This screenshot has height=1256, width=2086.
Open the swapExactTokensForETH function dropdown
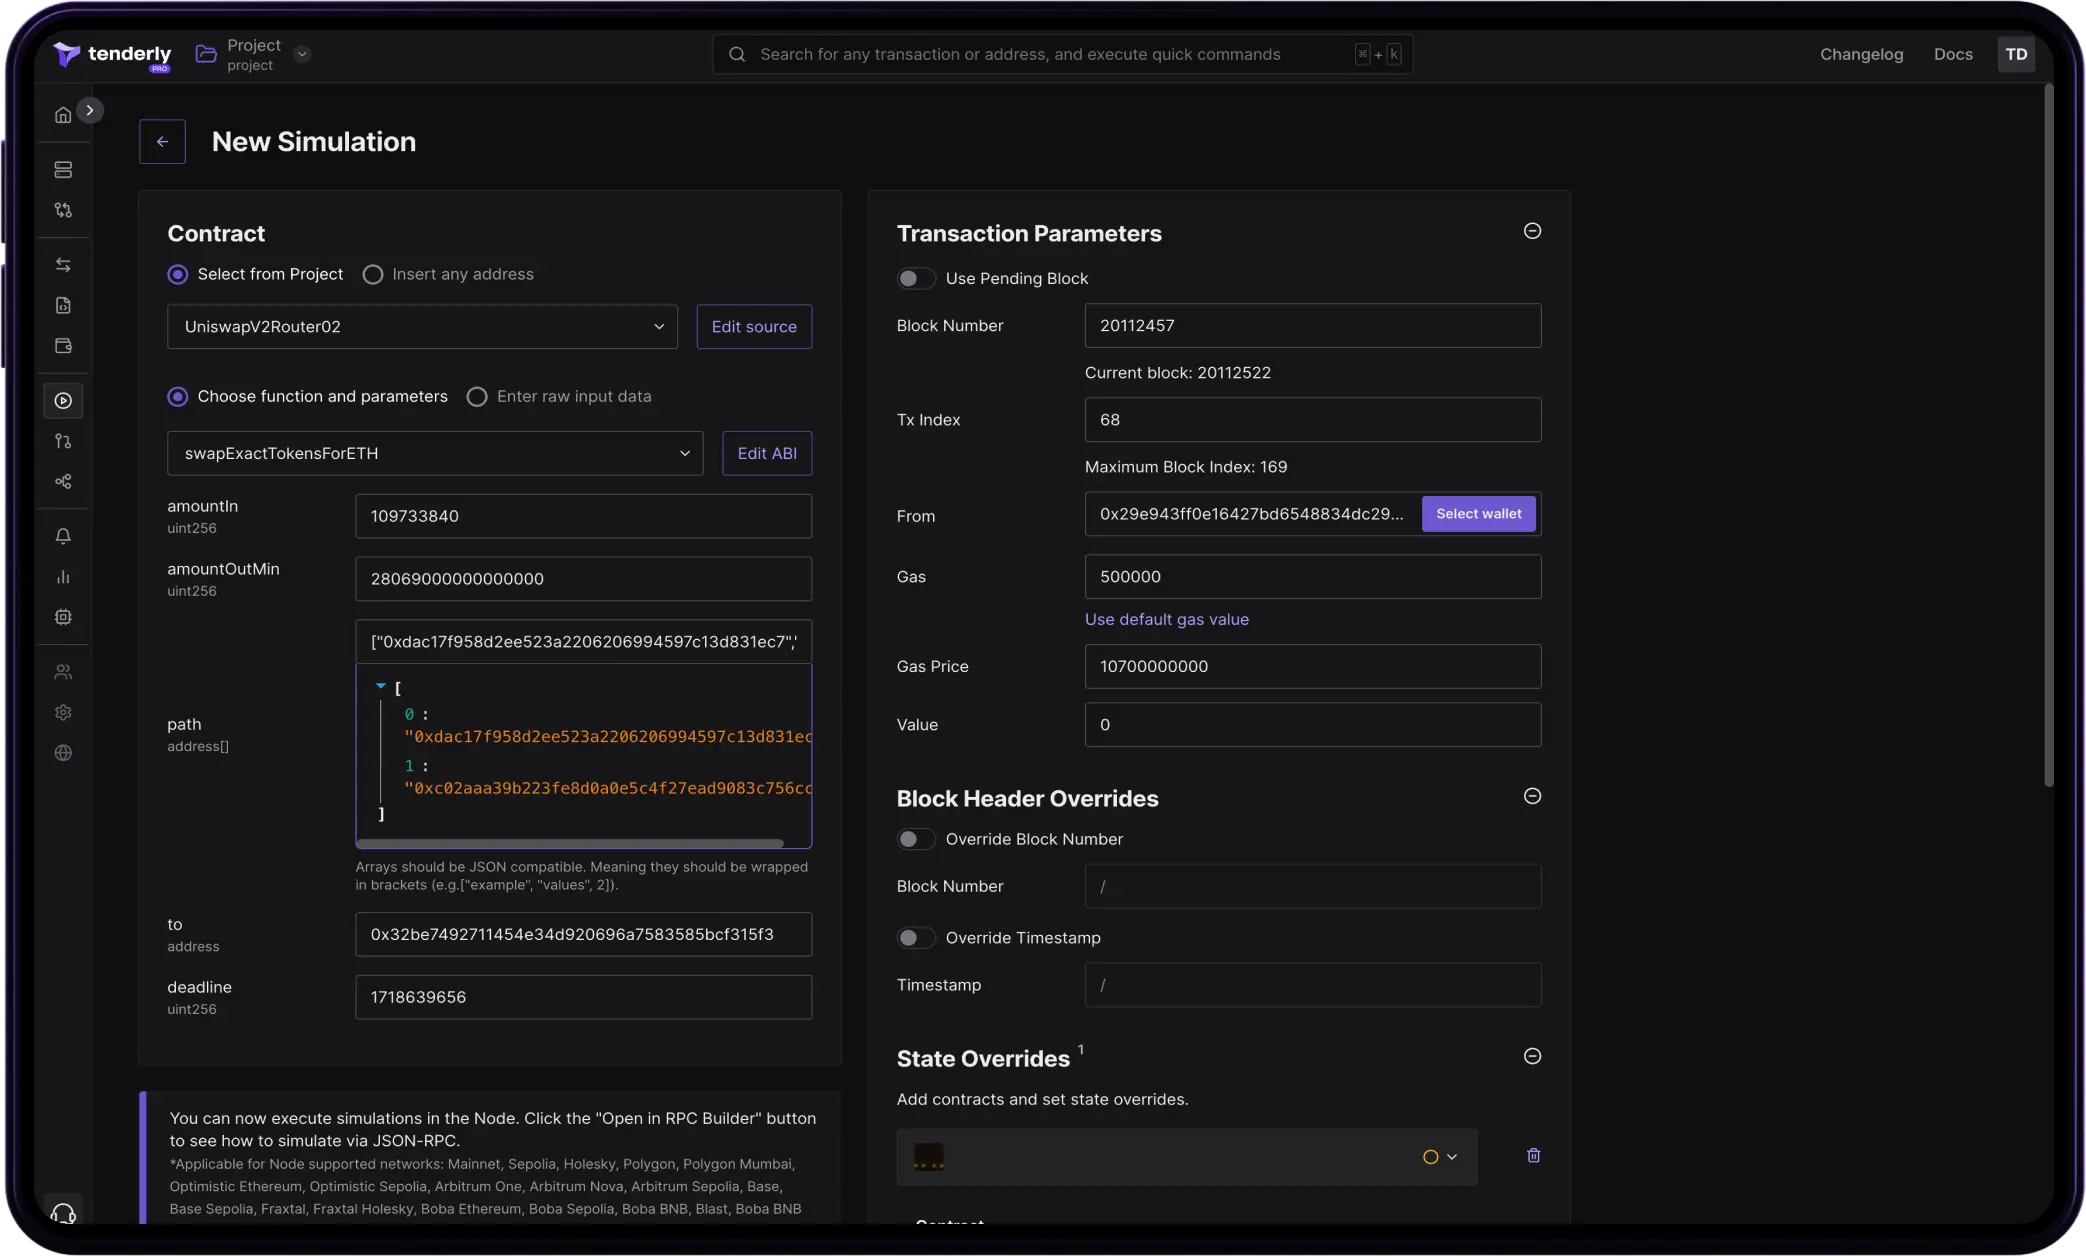click(435, 454)
